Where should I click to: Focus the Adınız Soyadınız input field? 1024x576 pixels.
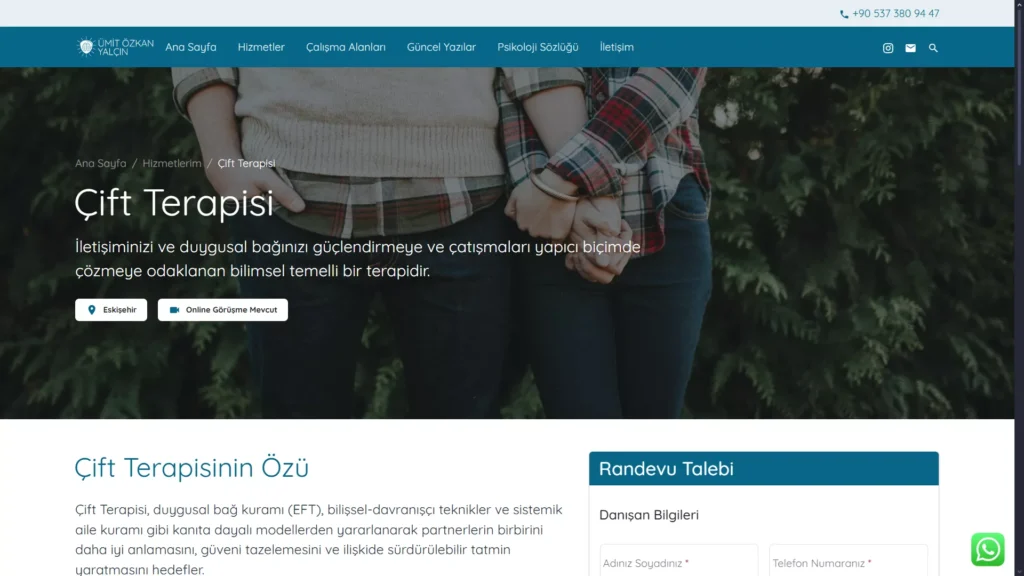pyautogui.click(x=679, y=560)
